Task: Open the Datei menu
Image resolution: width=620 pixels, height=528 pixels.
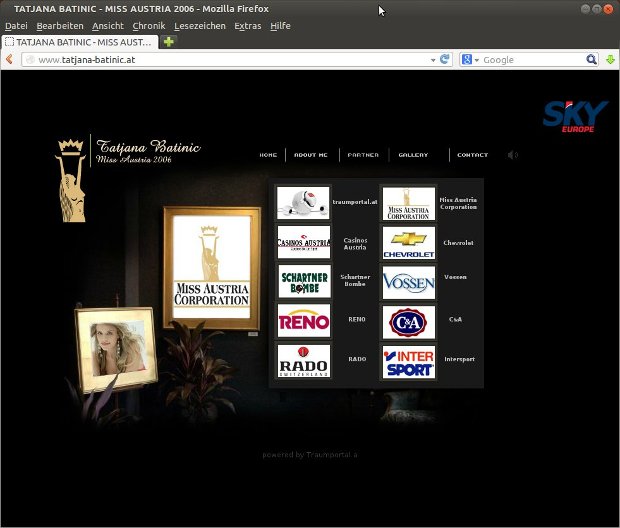Action: click(16, 26)
